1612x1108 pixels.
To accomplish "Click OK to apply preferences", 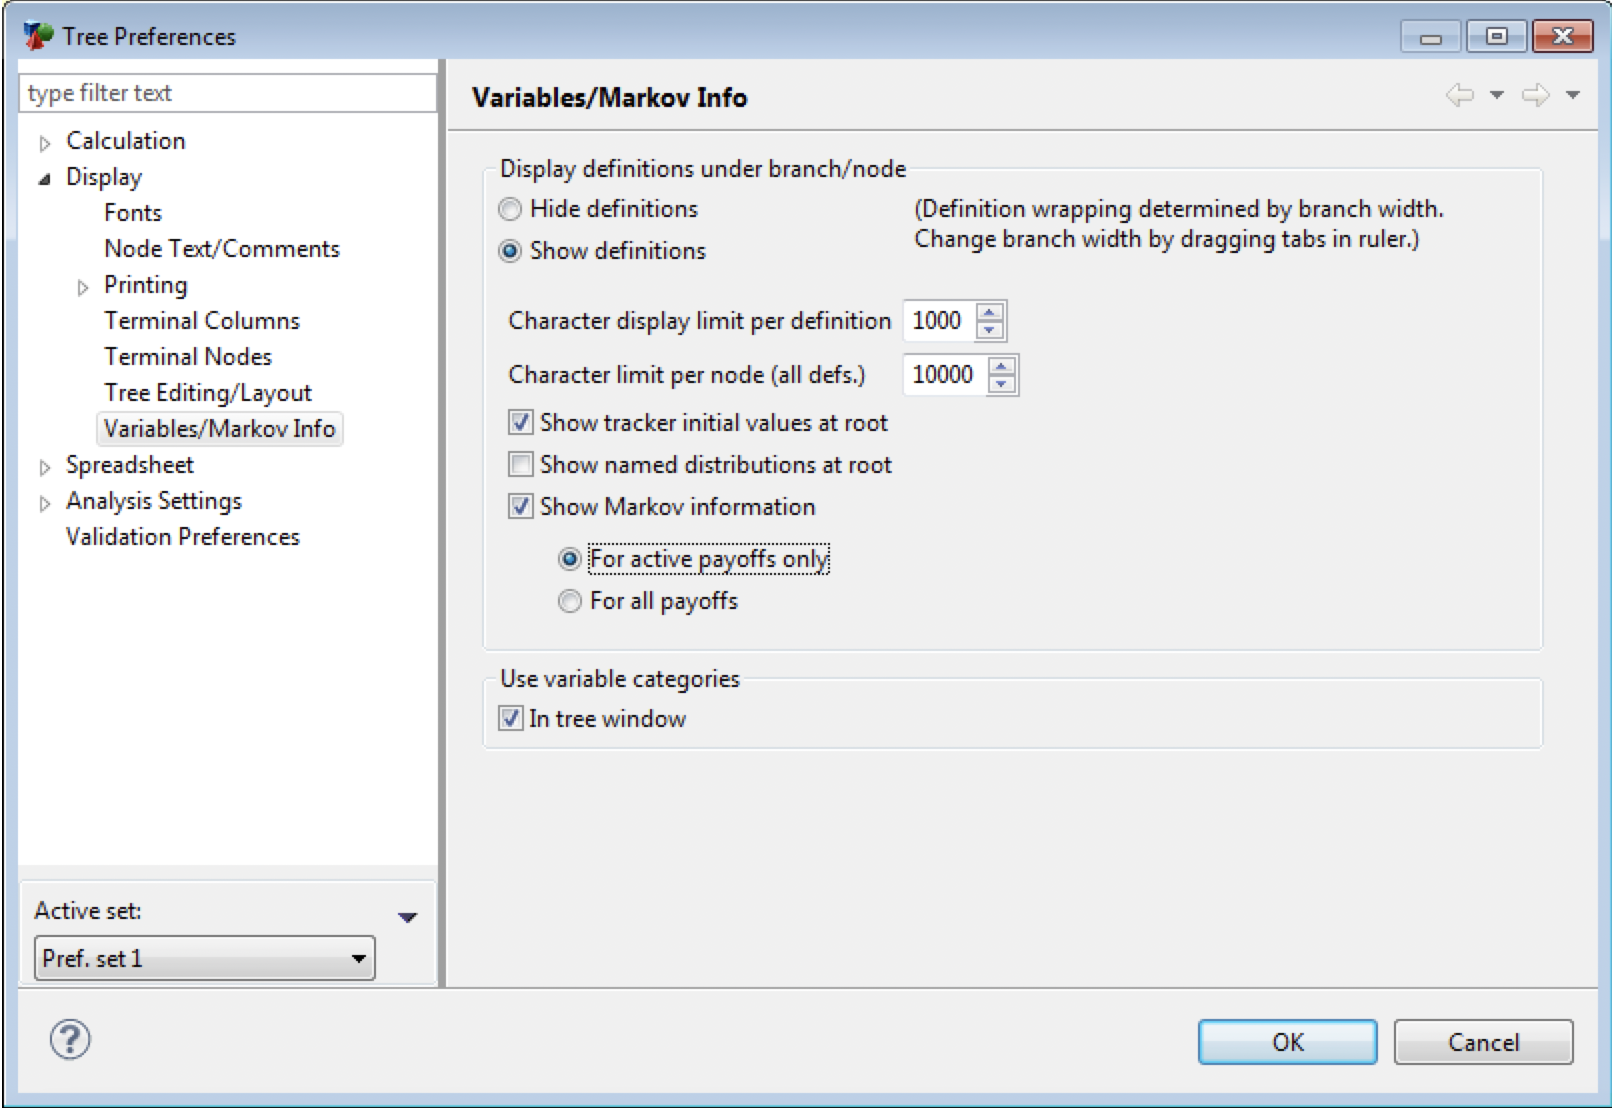I will coord(1286,1042).
